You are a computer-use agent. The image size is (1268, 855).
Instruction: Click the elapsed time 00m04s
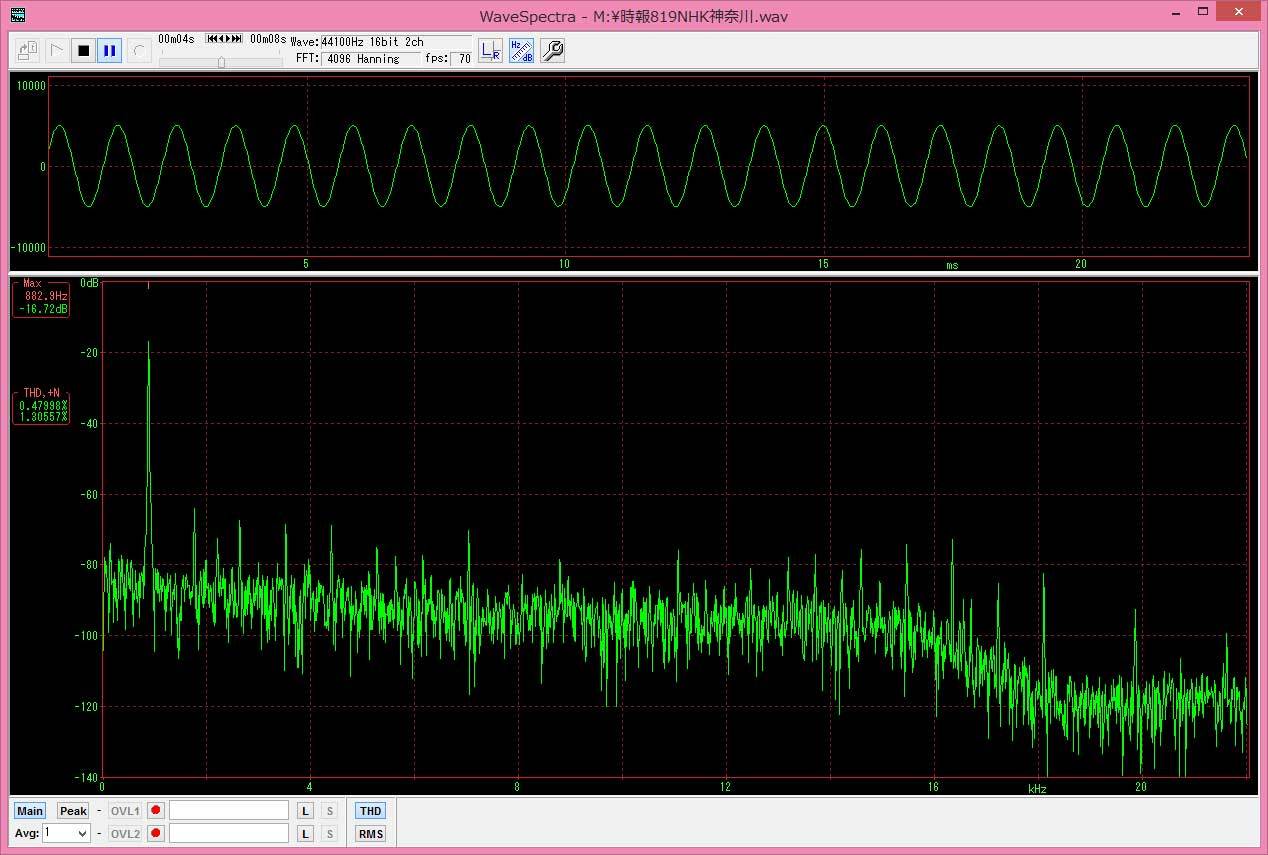[x=176, y=39]
